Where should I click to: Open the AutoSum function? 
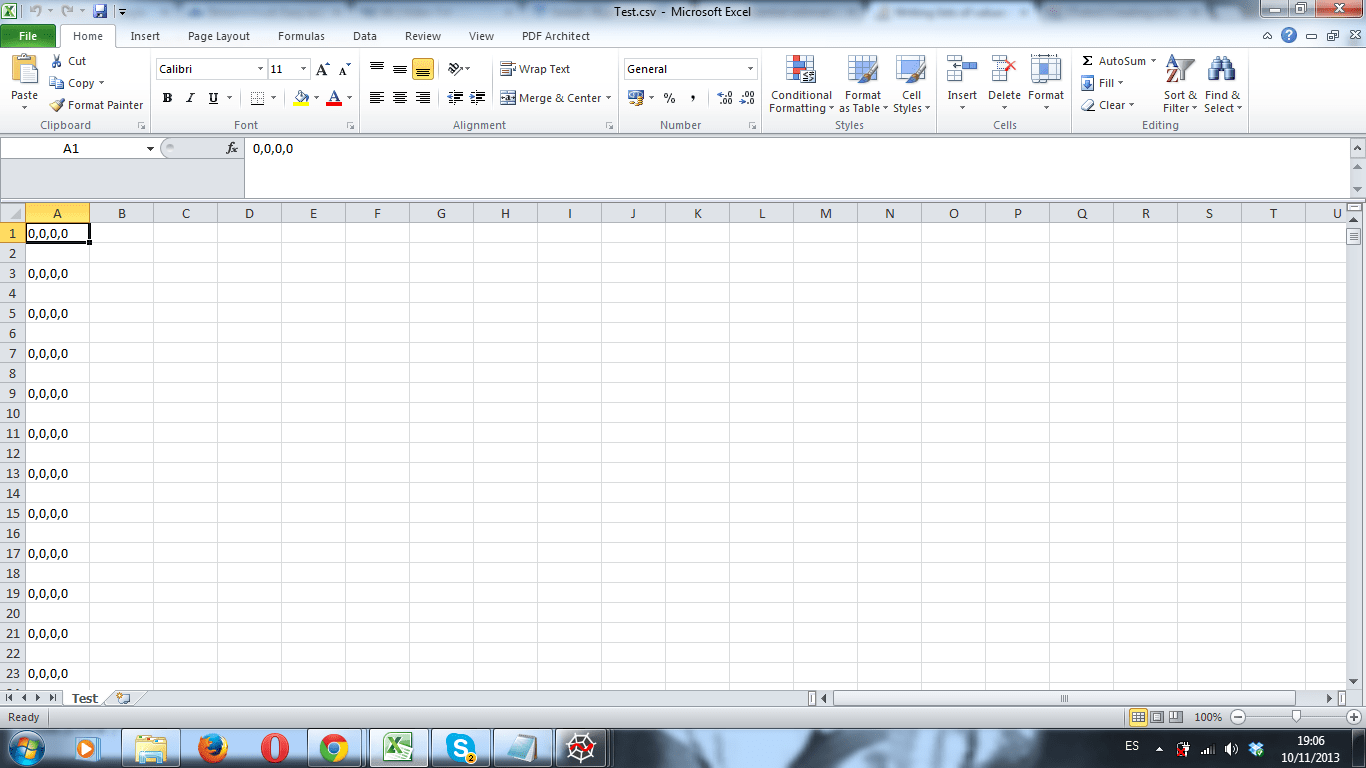tap(1113, 60)
